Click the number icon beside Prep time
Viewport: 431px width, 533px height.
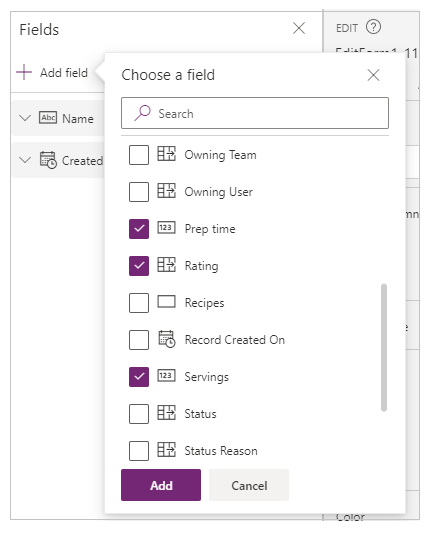click(x=167, y=227)
